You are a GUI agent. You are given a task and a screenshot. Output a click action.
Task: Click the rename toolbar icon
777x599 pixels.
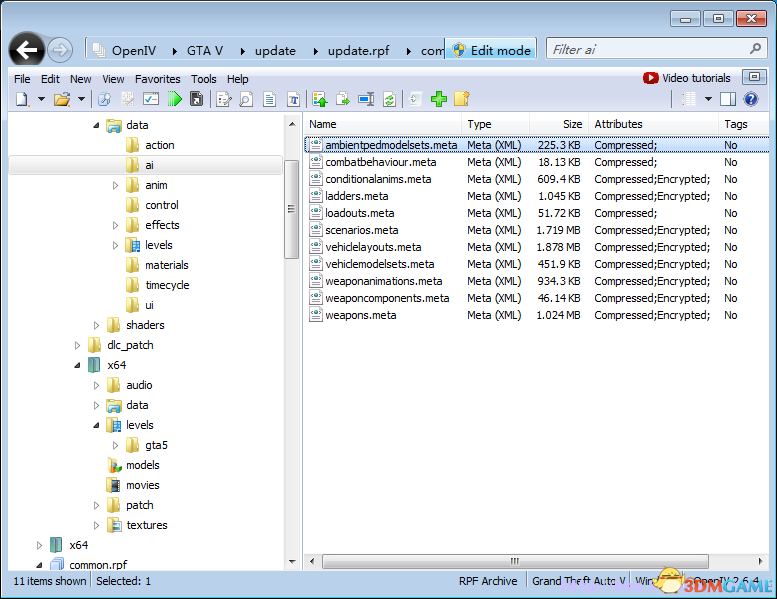tap(366, 99)
